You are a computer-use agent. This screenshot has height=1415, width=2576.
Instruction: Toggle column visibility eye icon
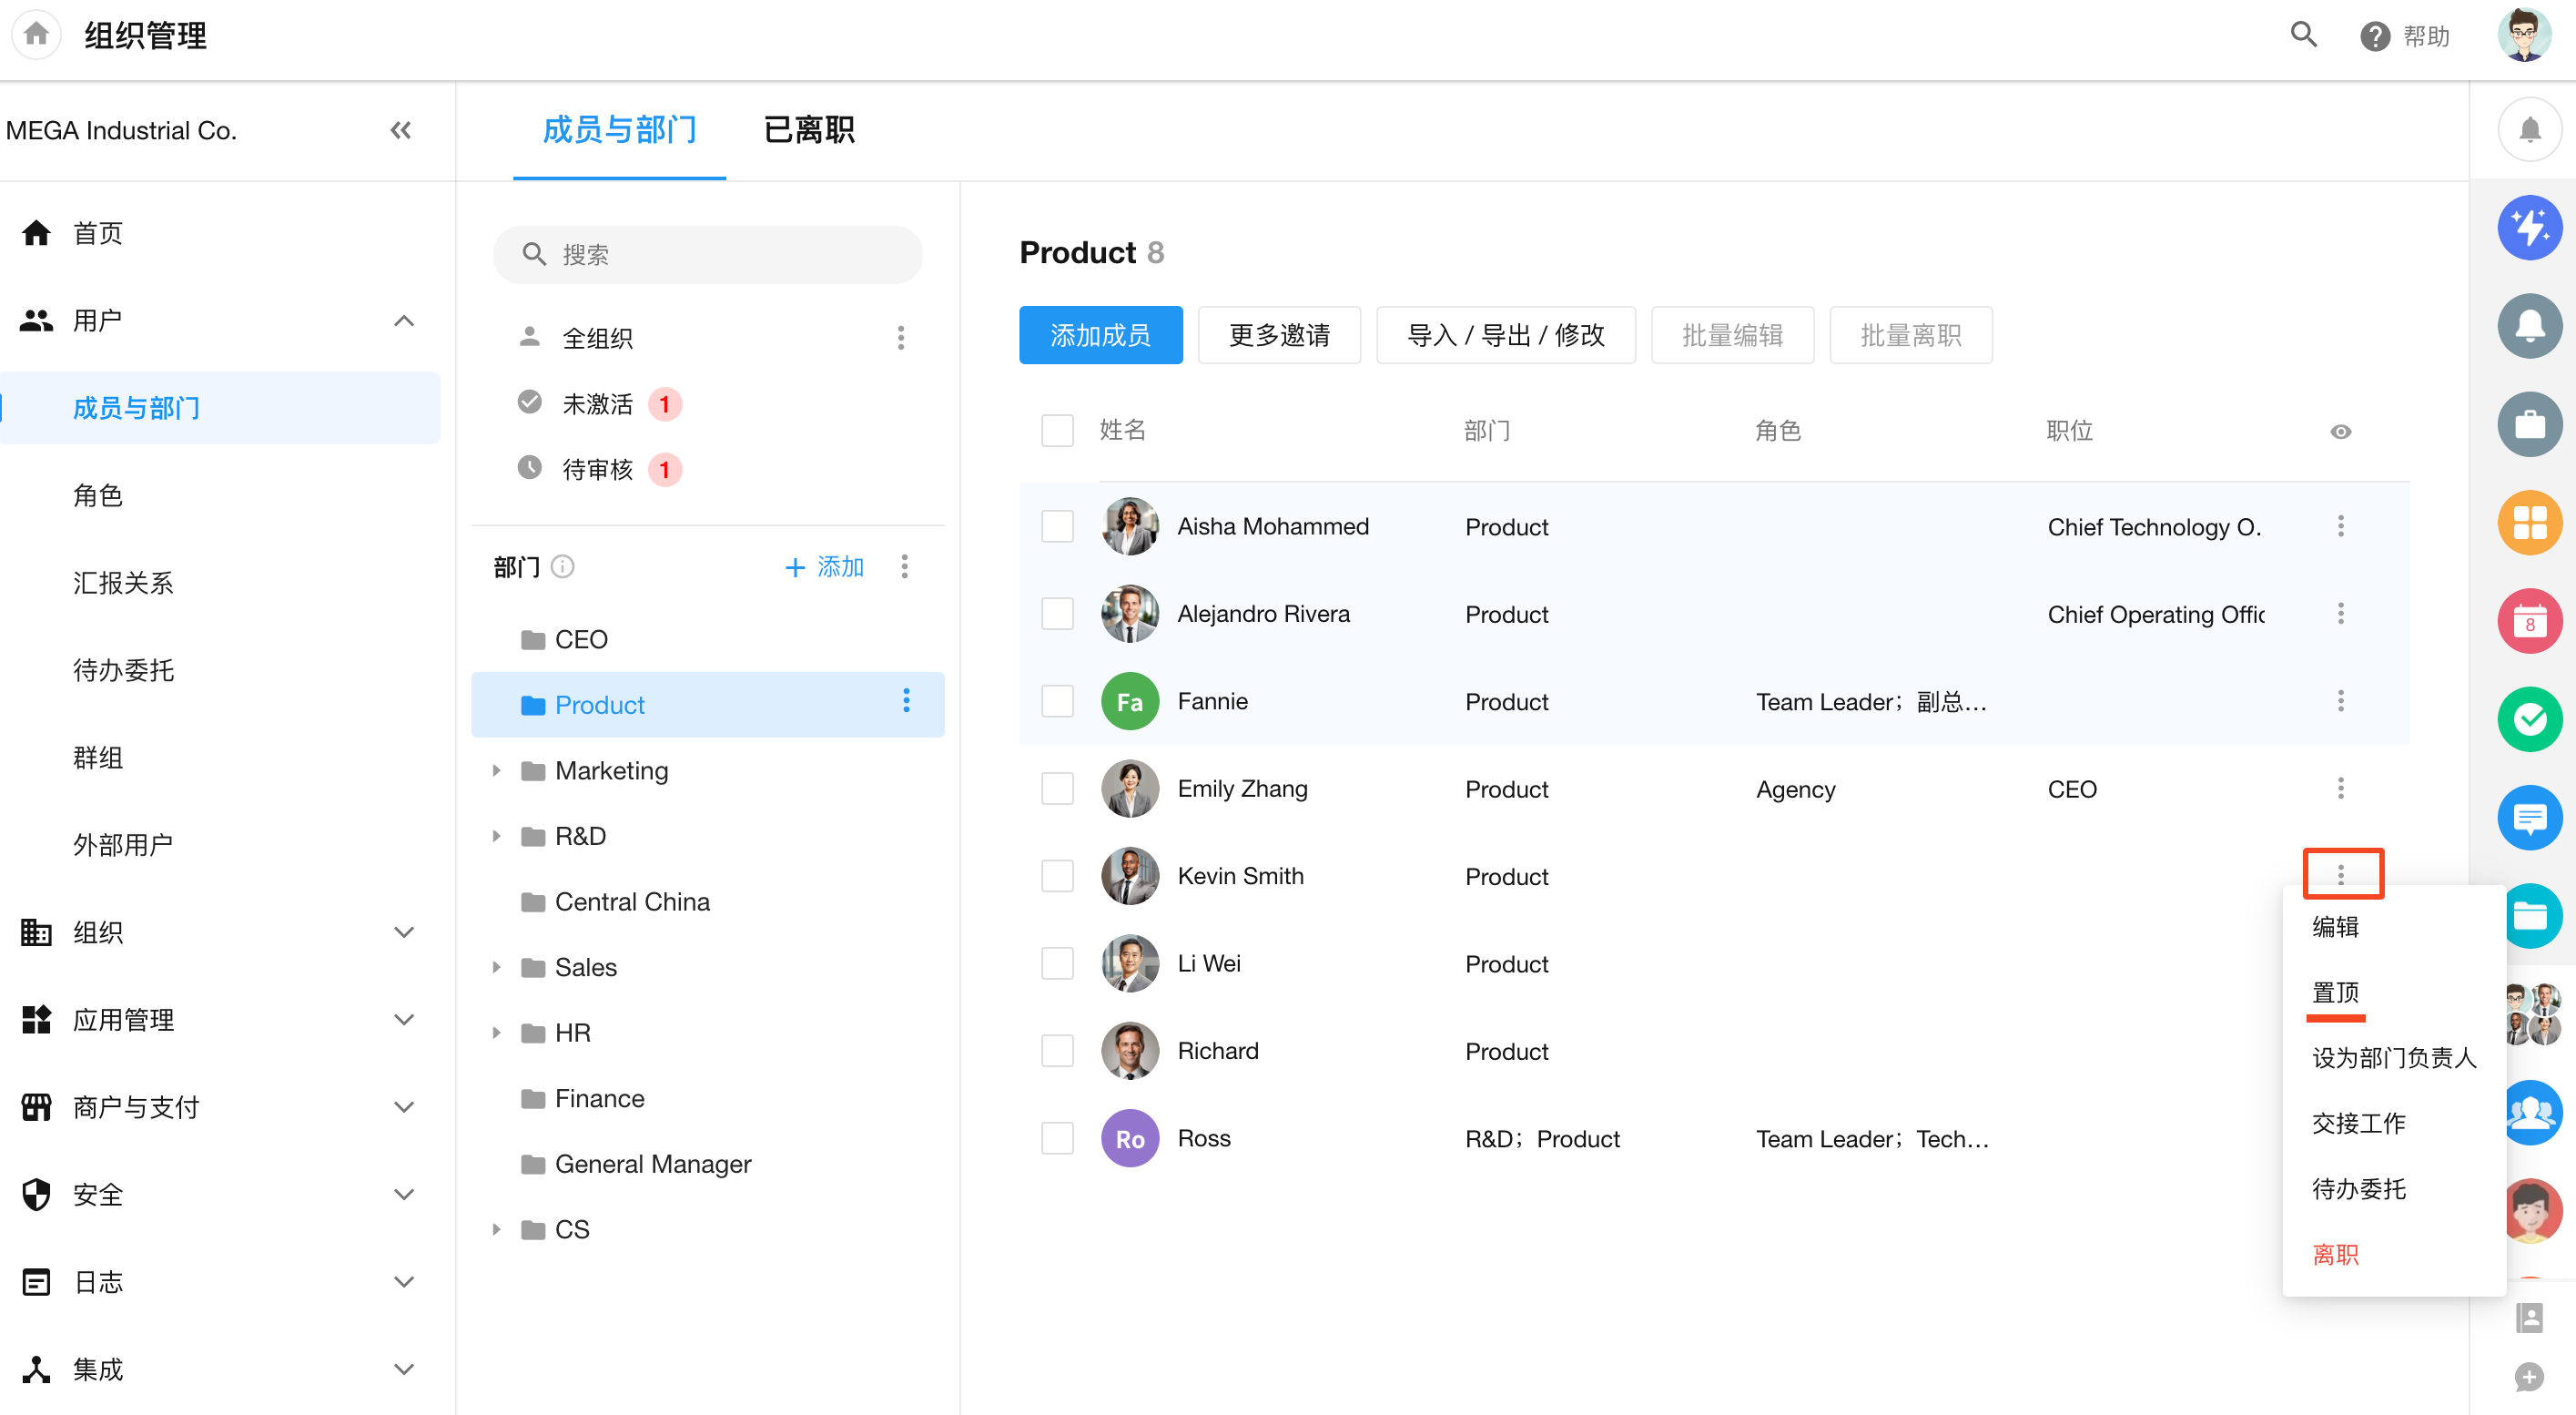[x=2340, y=432]
